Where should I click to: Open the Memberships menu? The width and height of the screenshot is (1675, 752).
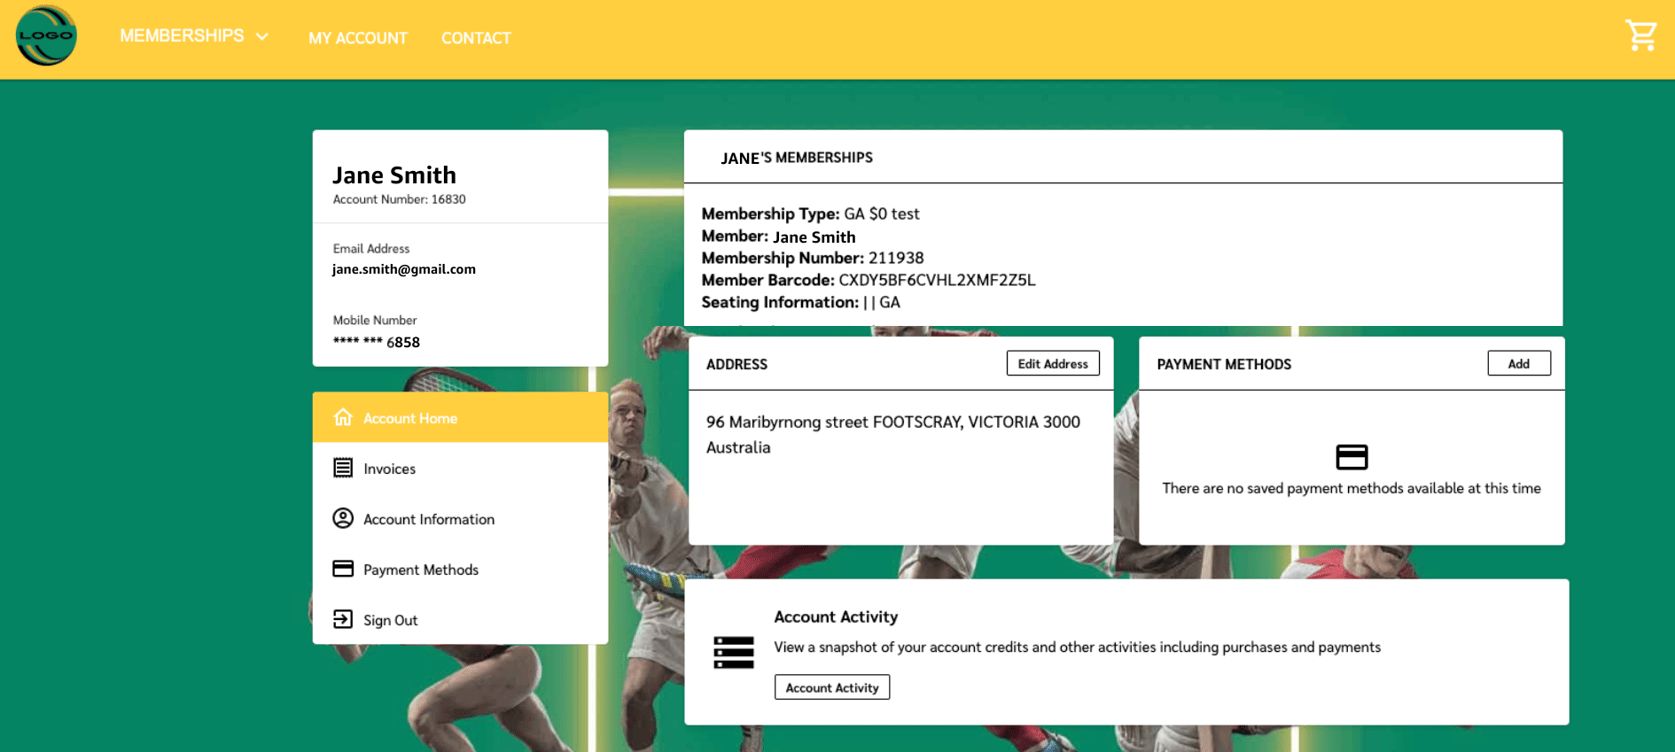pos(182,36)
